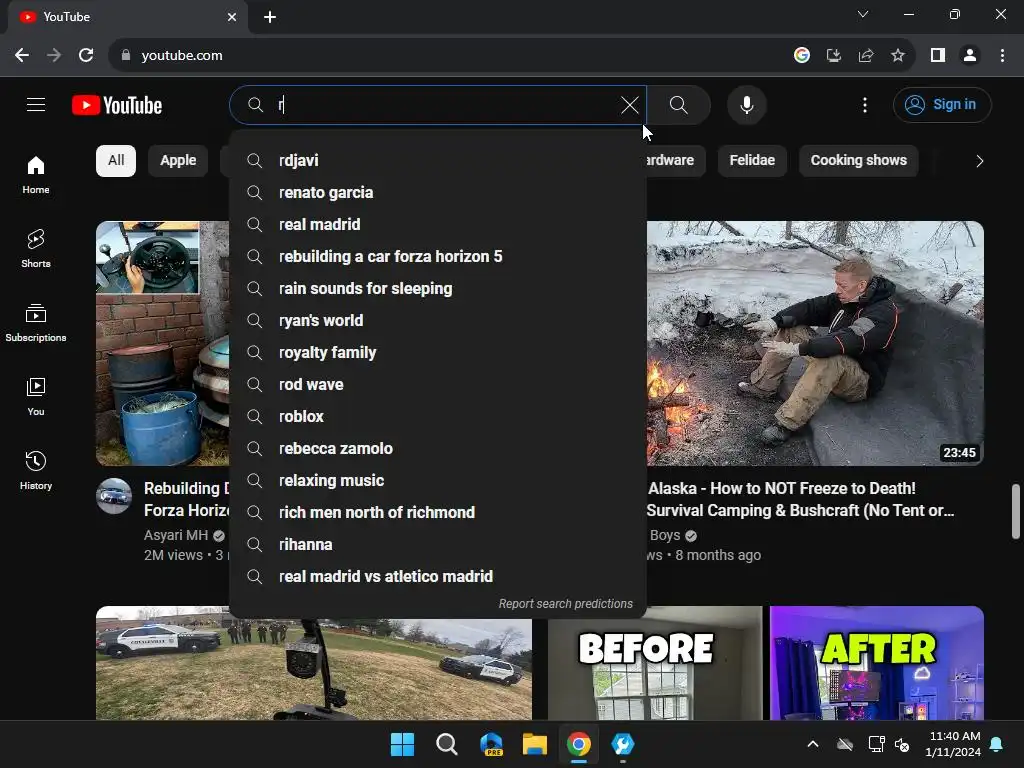The image size is (1024, 768).
Task: Bookmark this tab with star icon
Action: pos(898,56)
